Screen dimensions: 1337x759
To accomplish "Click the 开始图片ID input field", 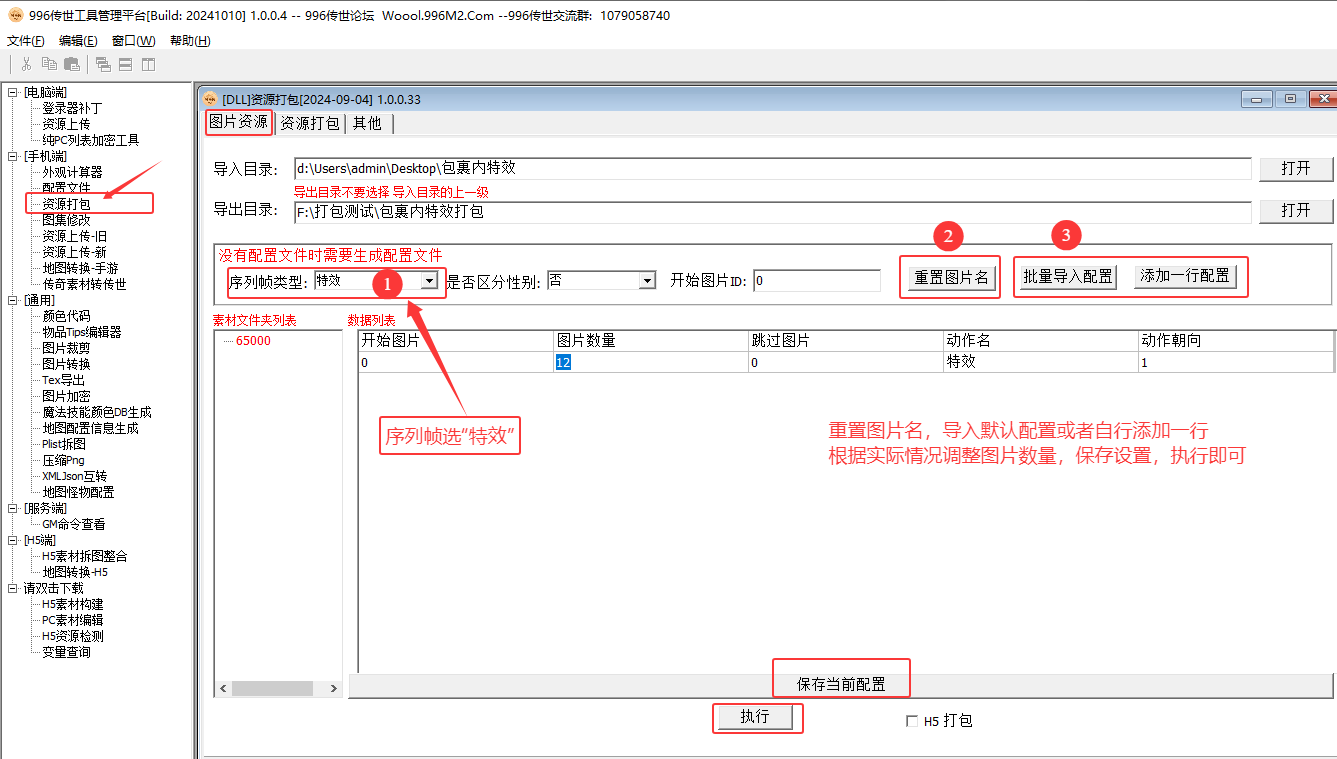I will [x=816, y=281].
